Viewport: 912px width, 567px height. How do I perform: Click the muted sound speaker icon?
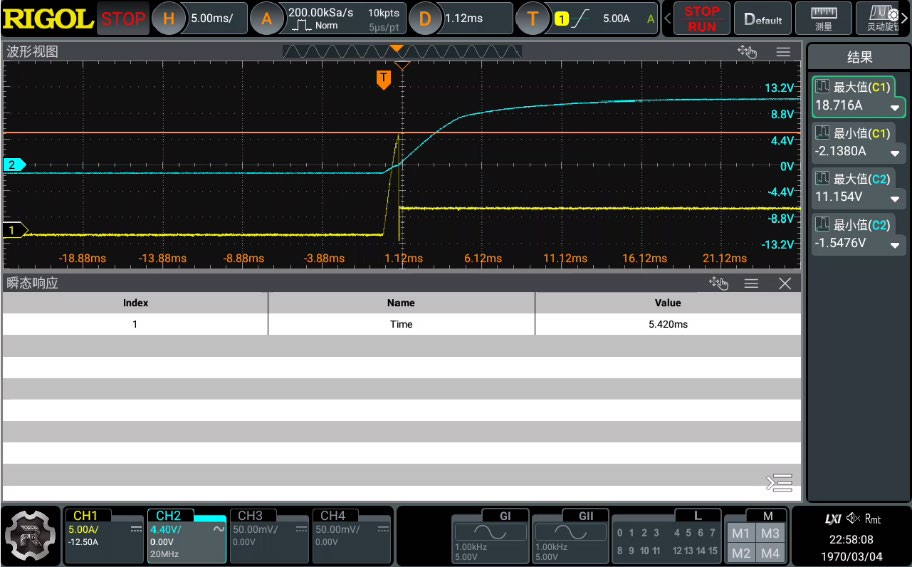click(x=853, y=518)
